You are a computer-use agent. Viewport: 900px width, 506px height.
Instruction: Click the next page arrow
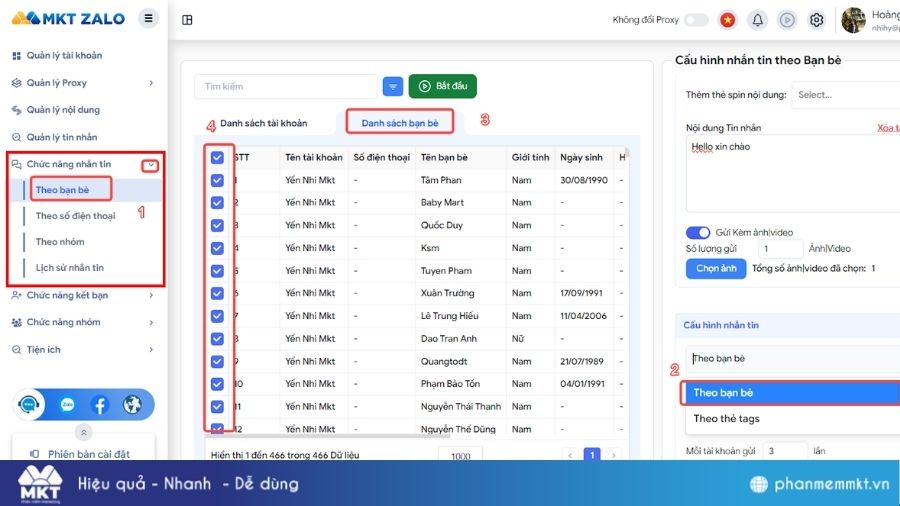tap(614, 455)
